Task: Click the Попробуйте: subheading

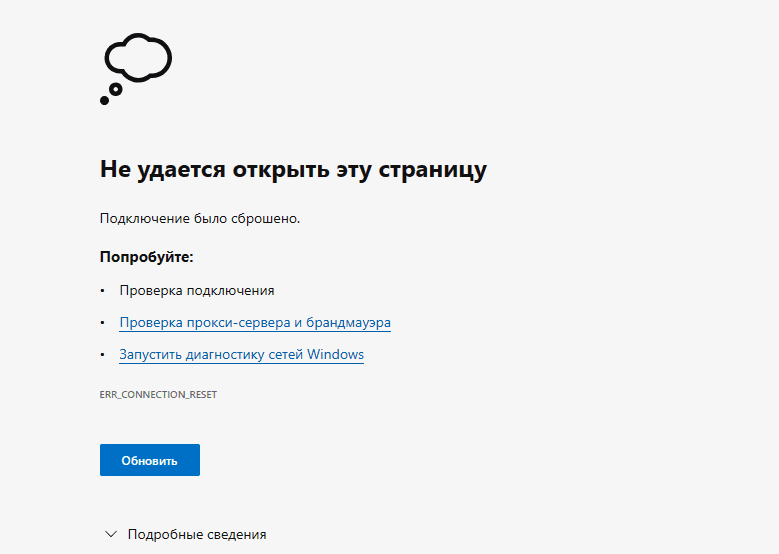Action: [146, 257]
